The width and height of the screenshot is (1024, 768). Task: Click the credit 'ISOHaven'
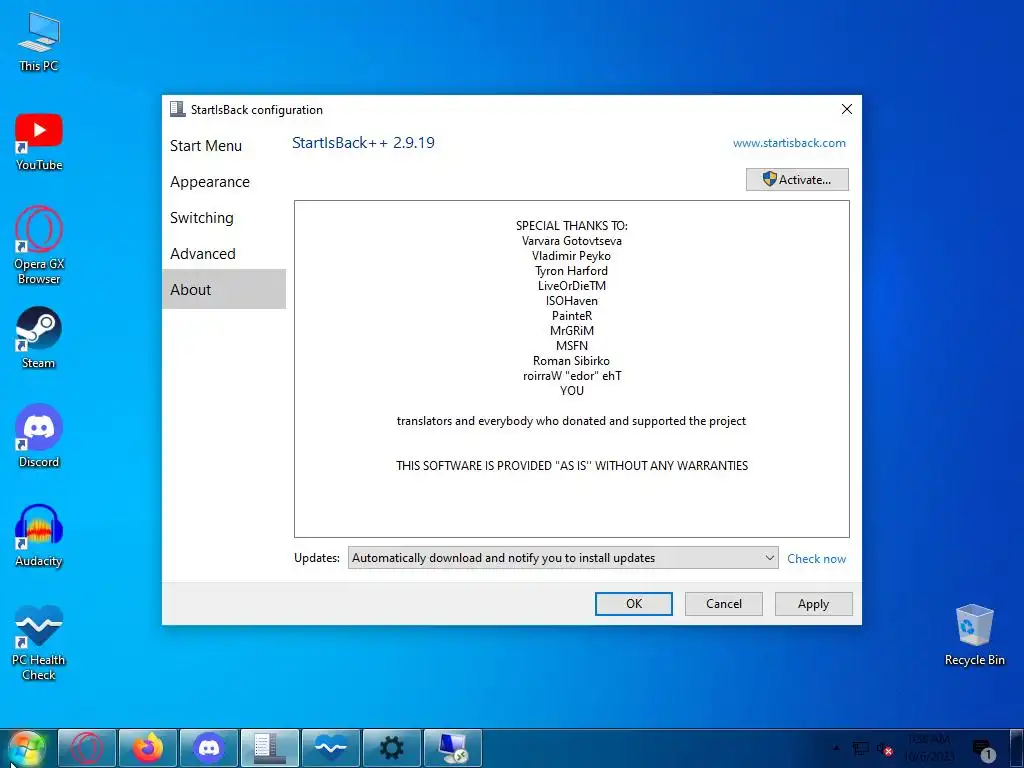coord(571,300)
